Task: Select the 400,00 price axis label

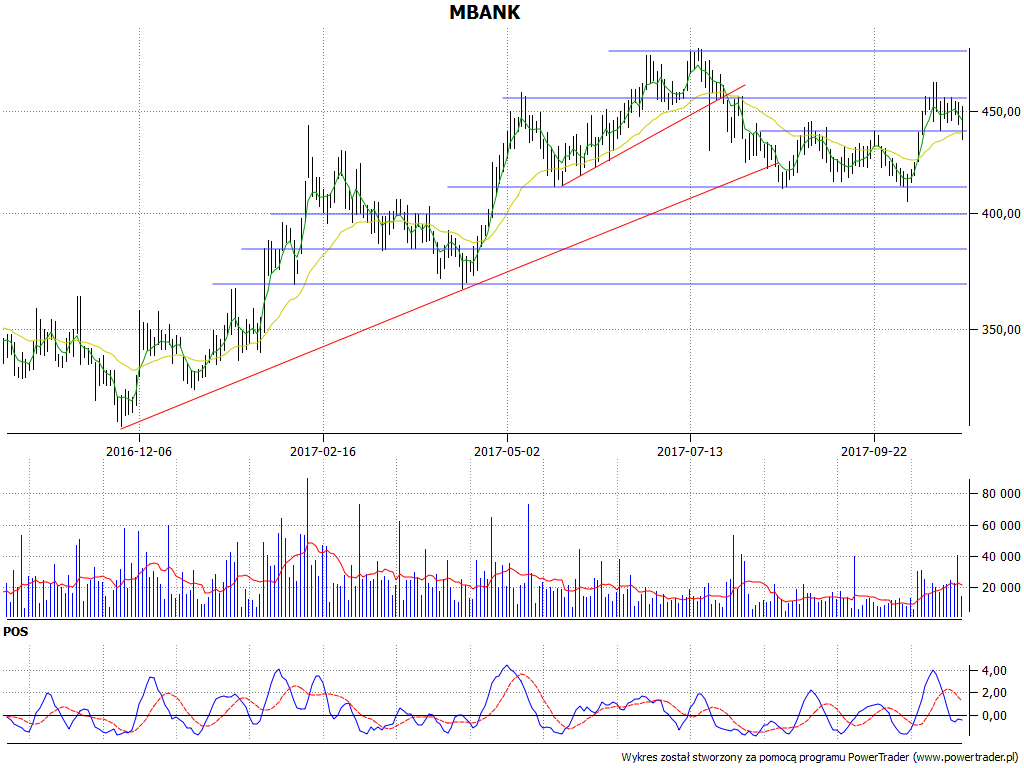Action: click(x=999, y=214)
